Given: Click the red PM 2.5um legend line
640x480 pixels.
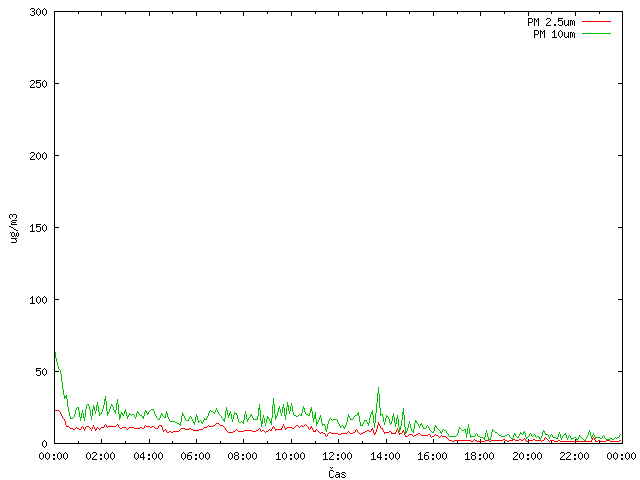Looking at the screenshot, I should click(x=596, y=22).
